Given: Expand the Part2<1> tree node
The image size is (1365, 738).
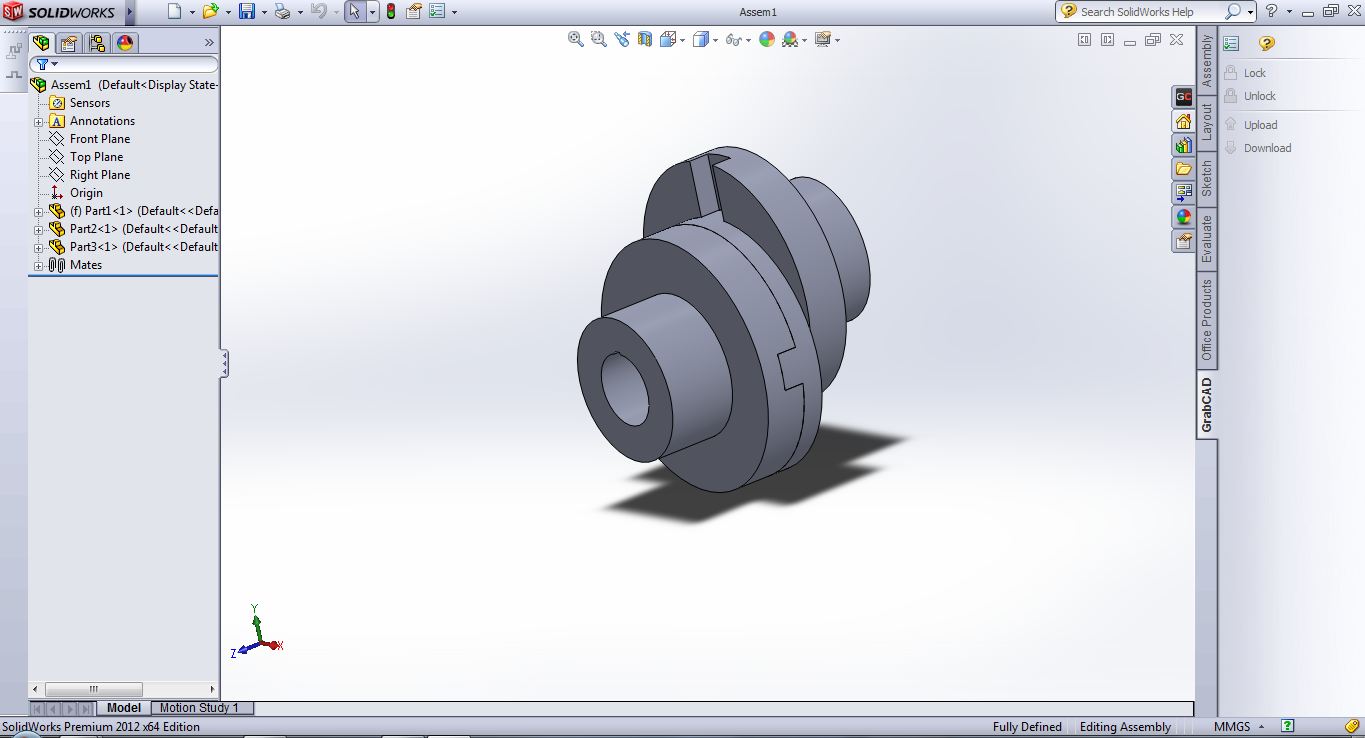Looking at the screenshot, I should pyautogui.click(x=39, y=230).
